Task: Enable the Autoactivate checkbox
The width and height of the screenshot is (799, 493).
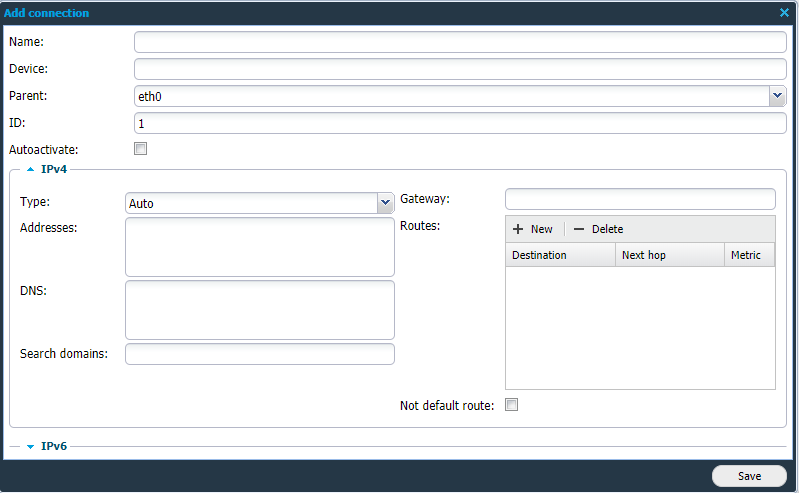Action: (141, 149)
